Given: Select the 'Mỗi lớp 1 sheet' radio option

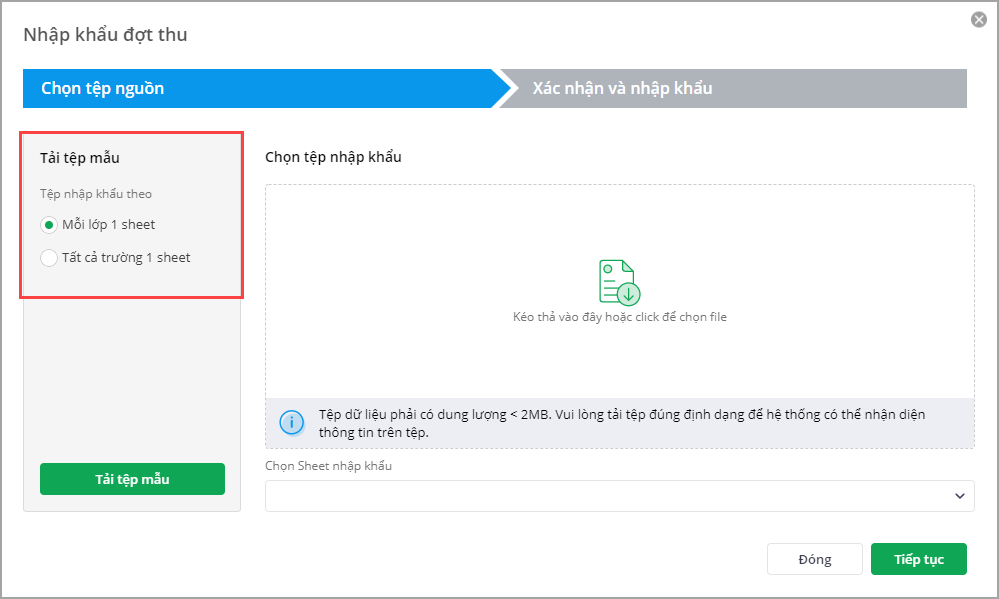Looking at the screenshot, I should (48, 225).
